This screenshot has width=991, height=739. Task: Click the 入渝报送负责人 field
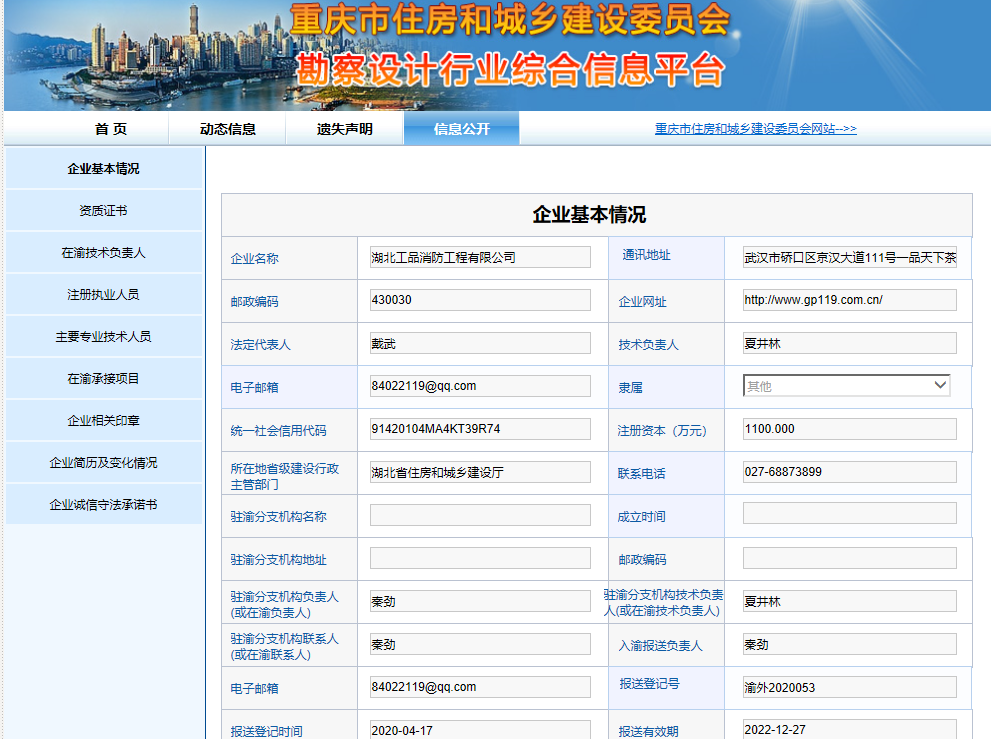[x=849, y=644]
